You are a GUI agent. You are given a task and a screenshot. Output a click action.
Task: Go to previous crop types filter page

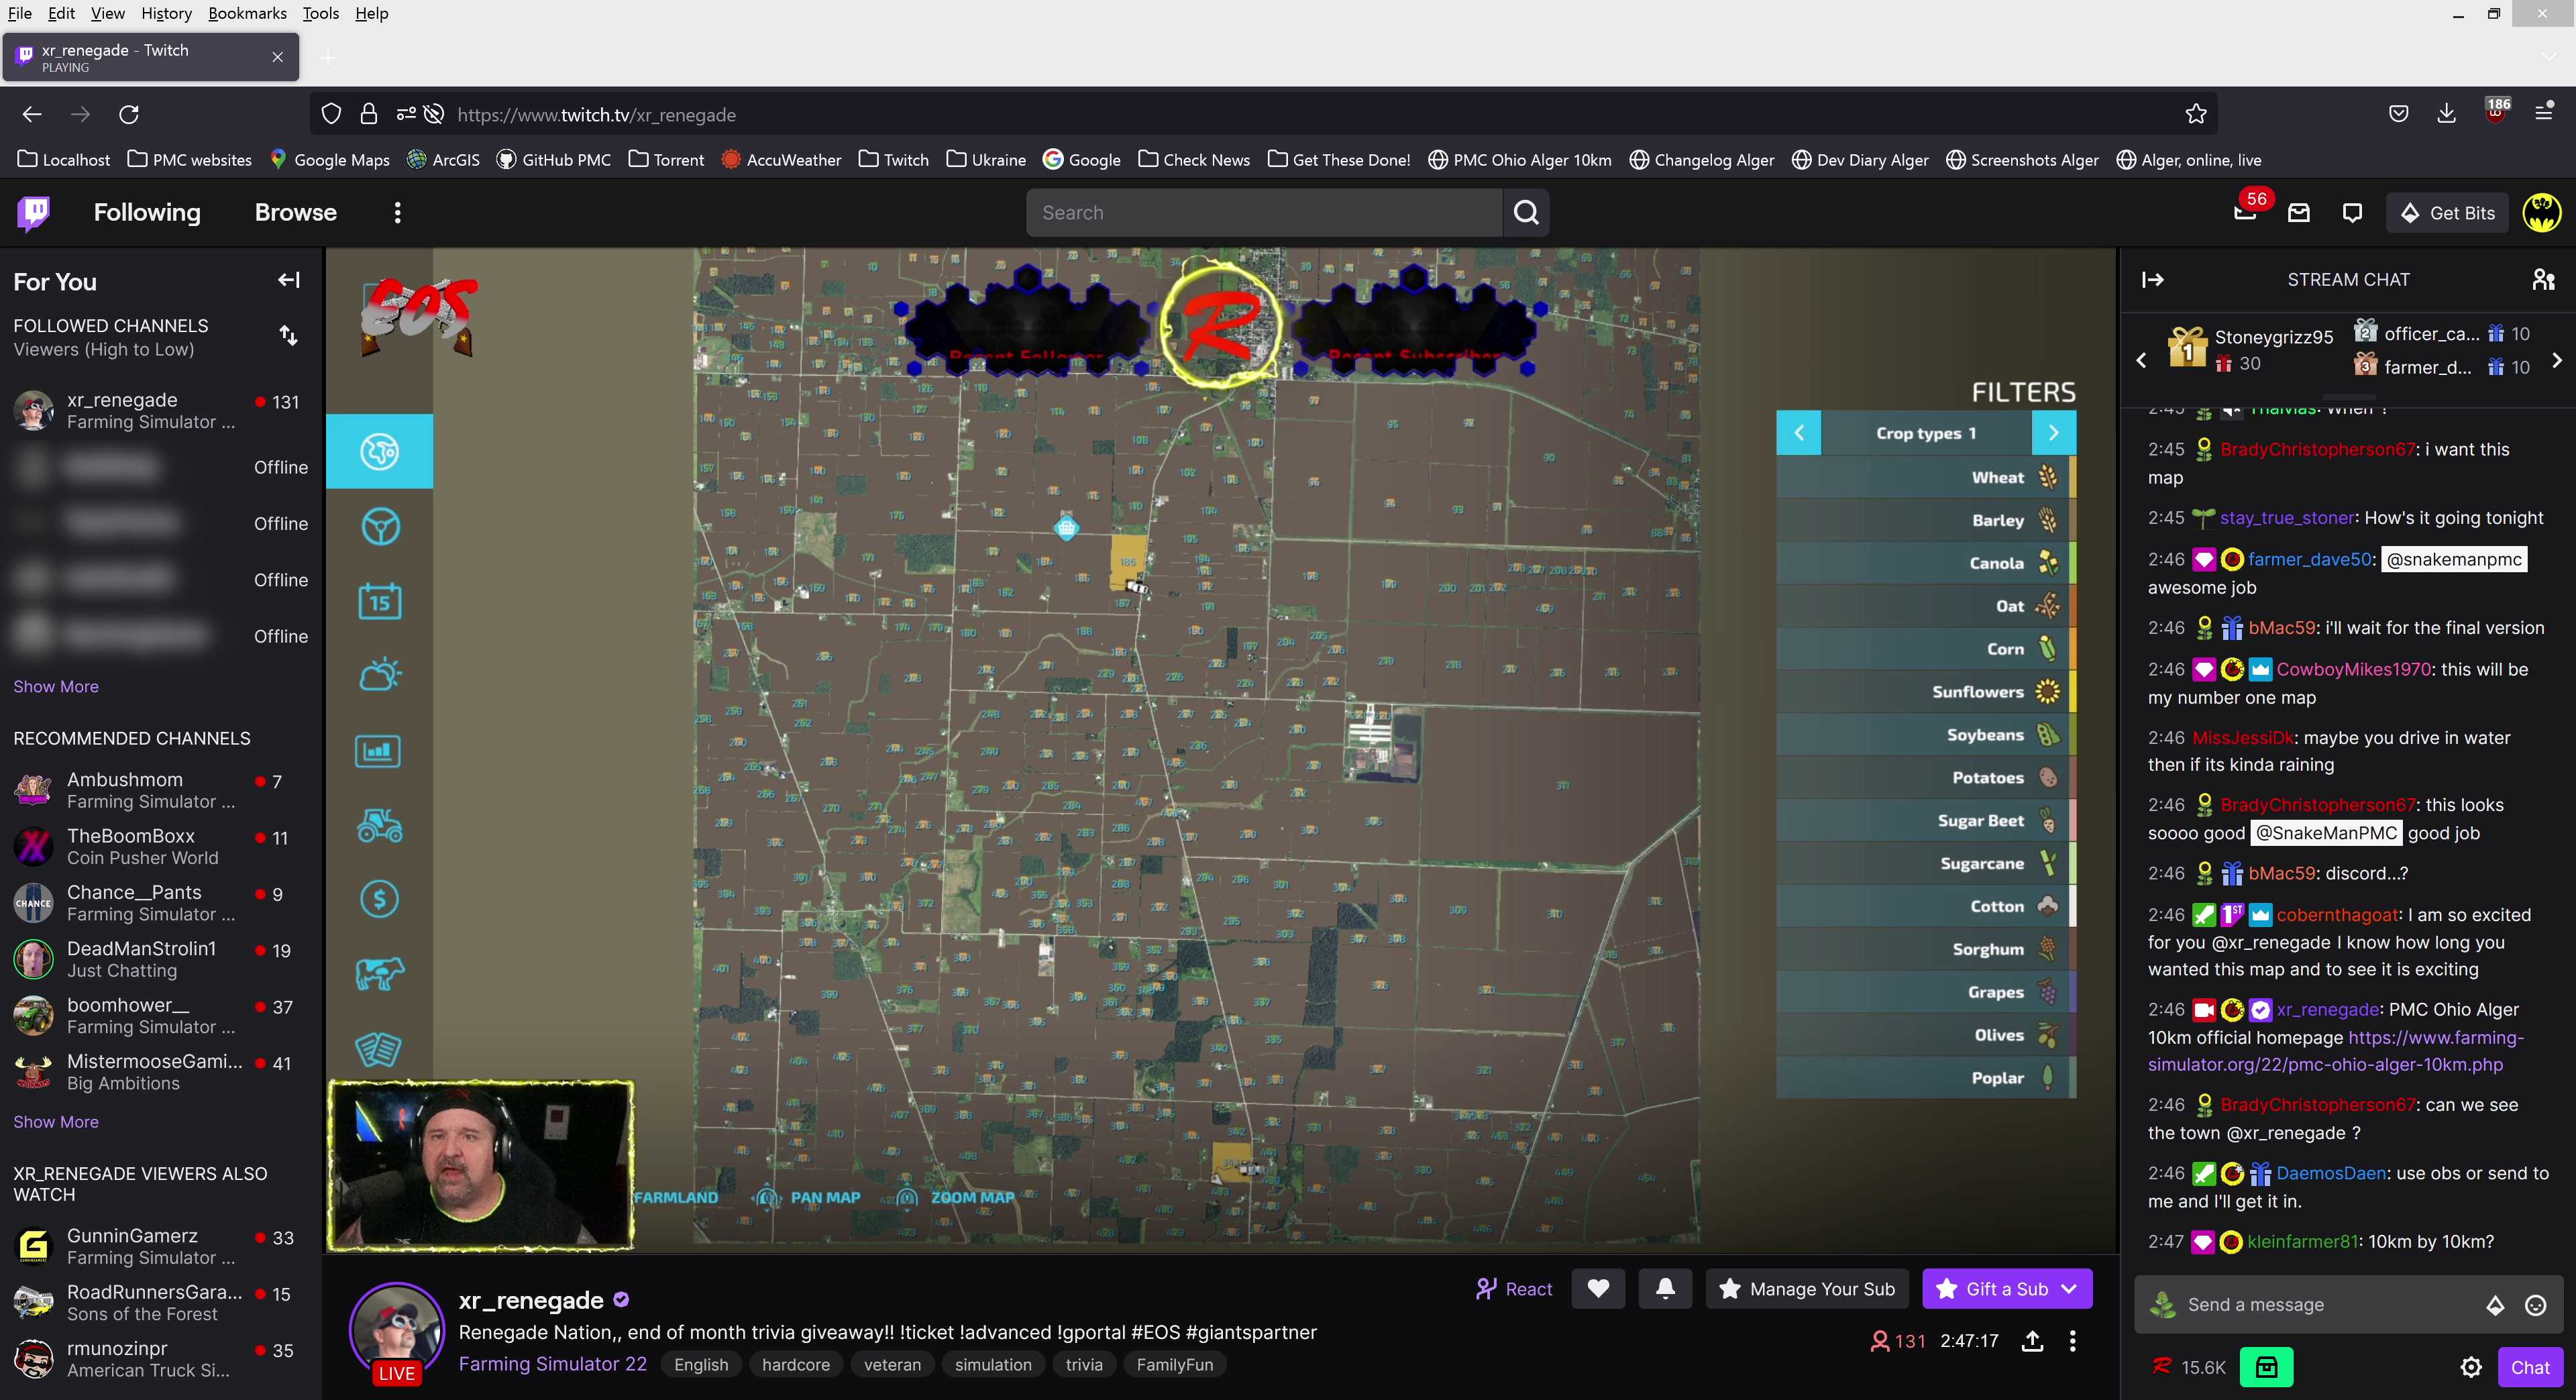1798,433
